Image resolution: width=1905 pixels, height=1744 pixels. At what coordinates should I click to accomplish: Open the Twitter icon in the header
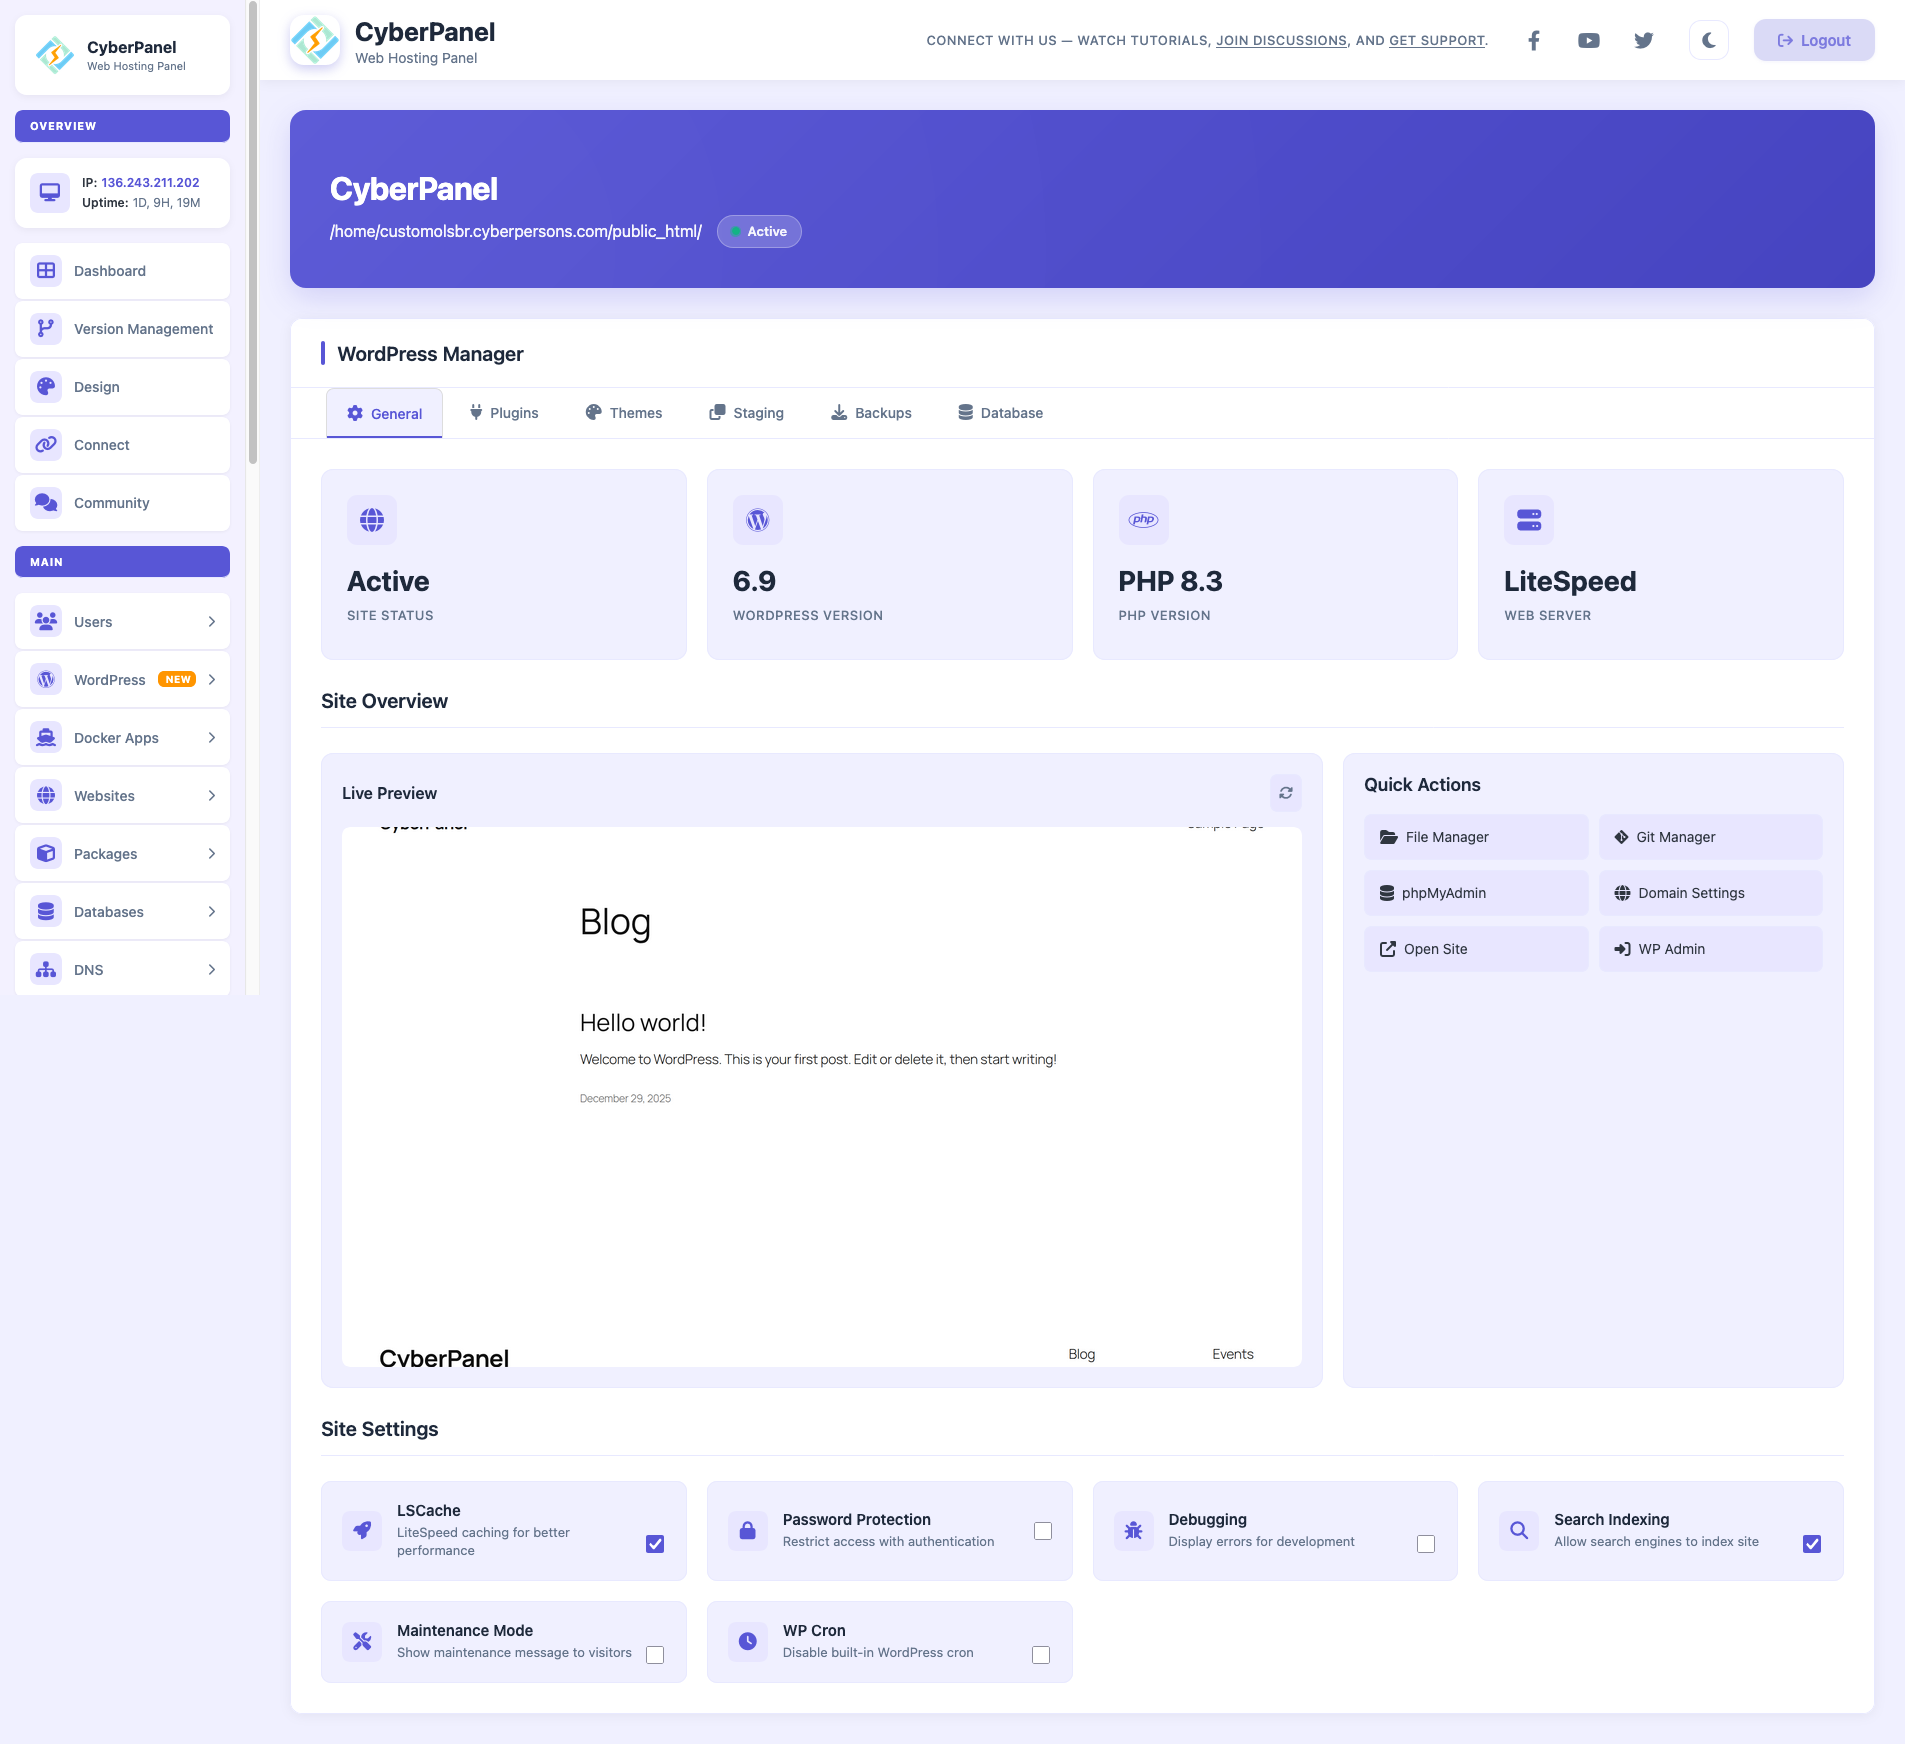pos(1643,40)
